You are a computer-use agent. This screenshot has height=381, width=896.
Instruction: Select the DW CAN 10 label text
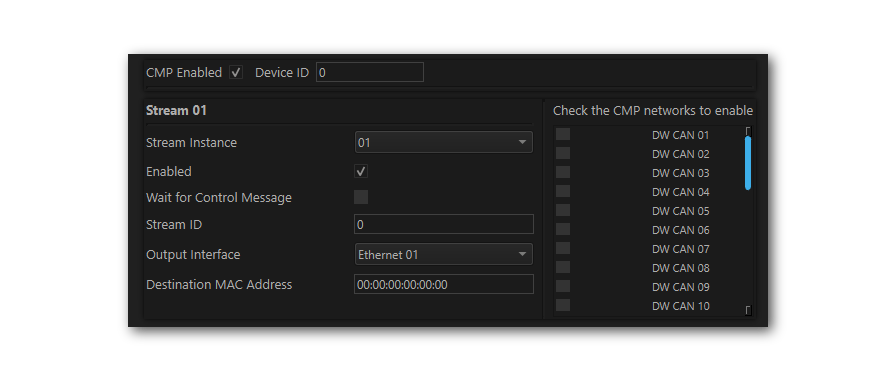pos(681,306)
